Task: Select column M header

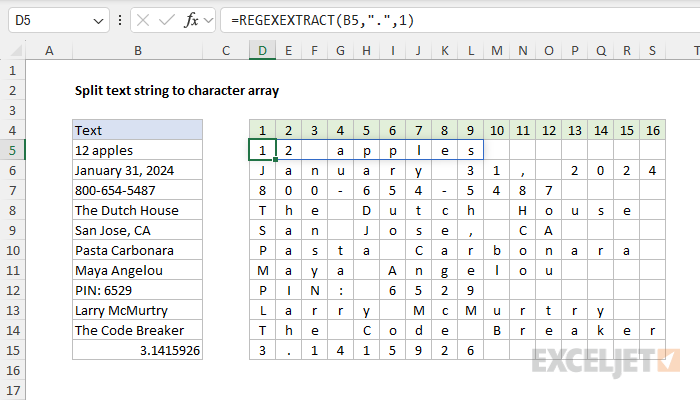Action: point(496,50)
